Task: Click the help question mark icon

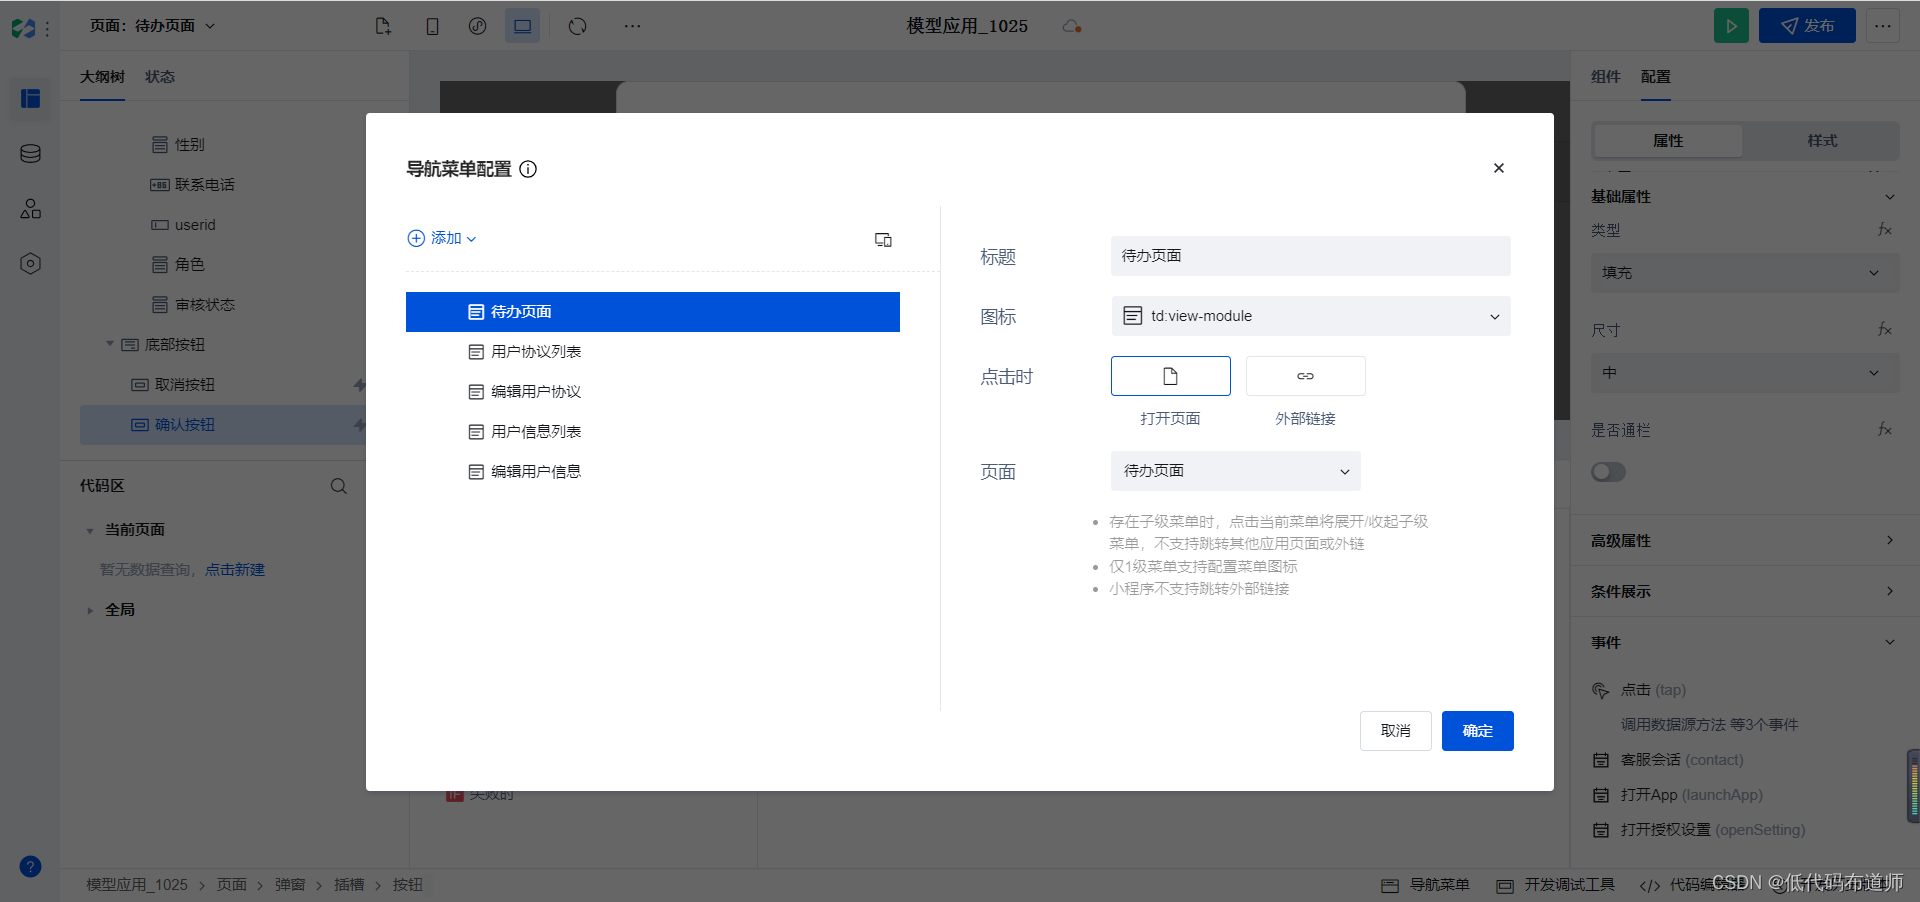Action: [30, 866]
